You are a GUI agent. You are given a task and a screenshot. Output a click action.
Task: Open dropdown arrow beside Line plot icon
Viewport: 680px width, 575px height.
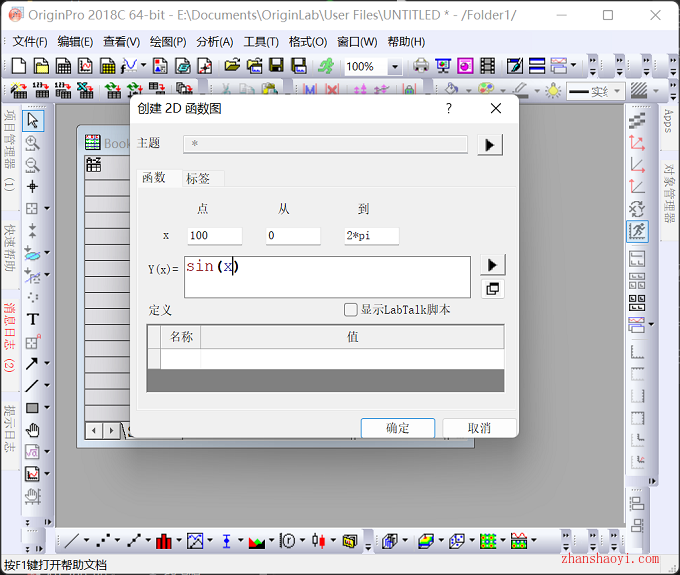[x=86, y=541]
